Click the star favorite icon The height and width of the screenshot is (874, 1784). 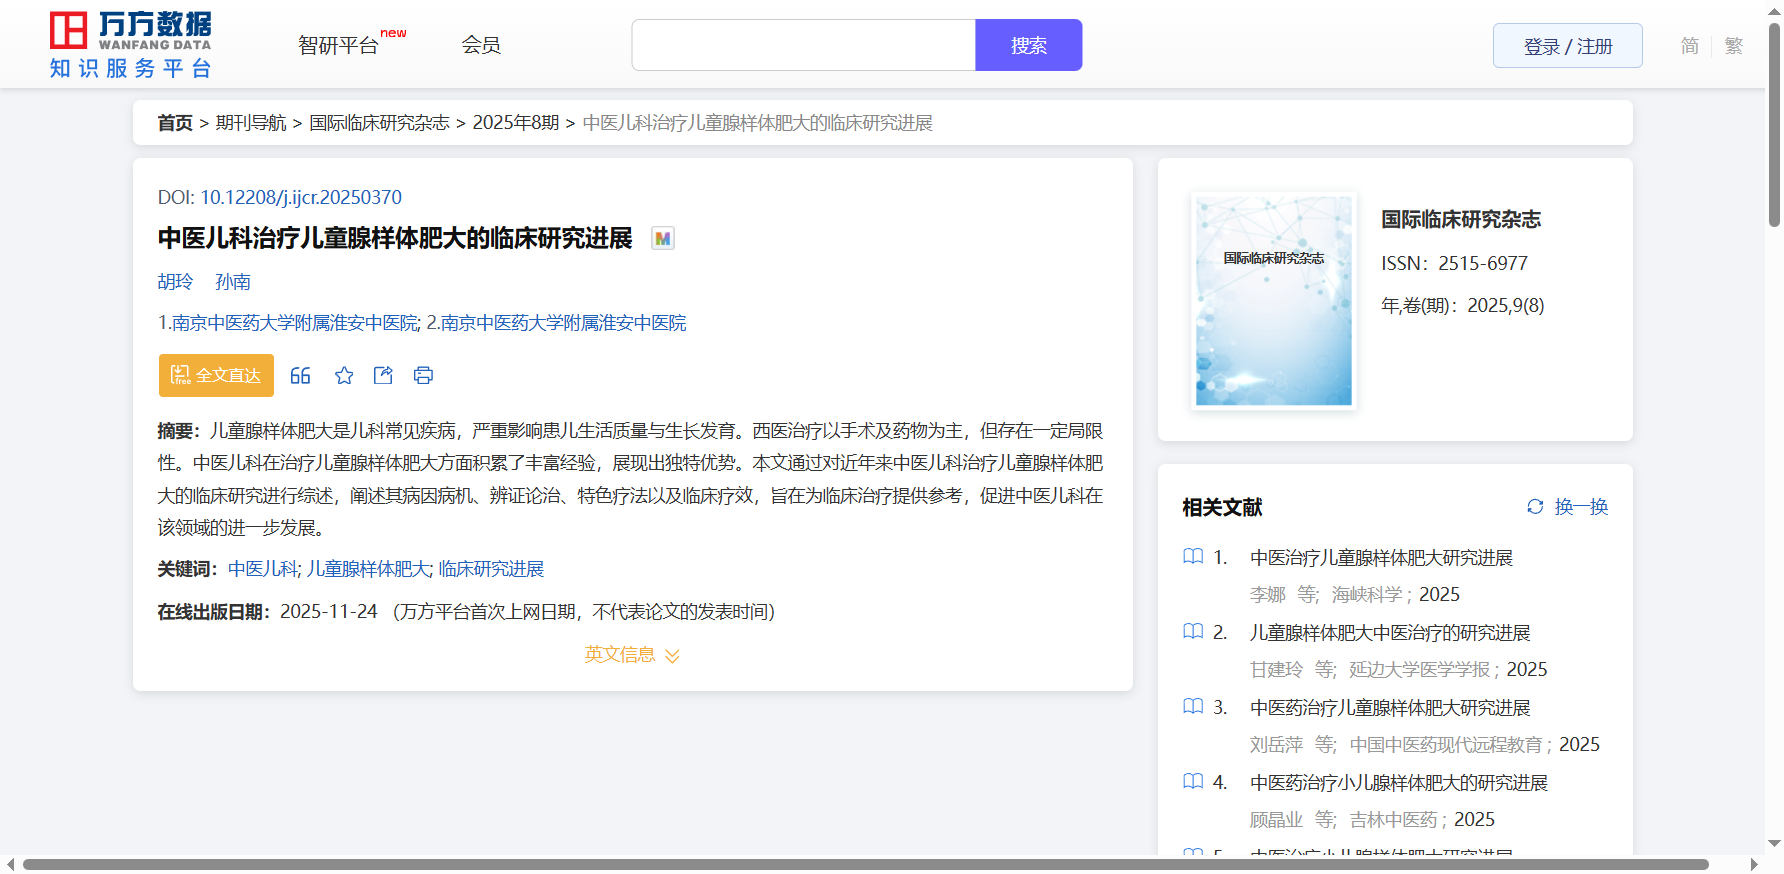344,376
